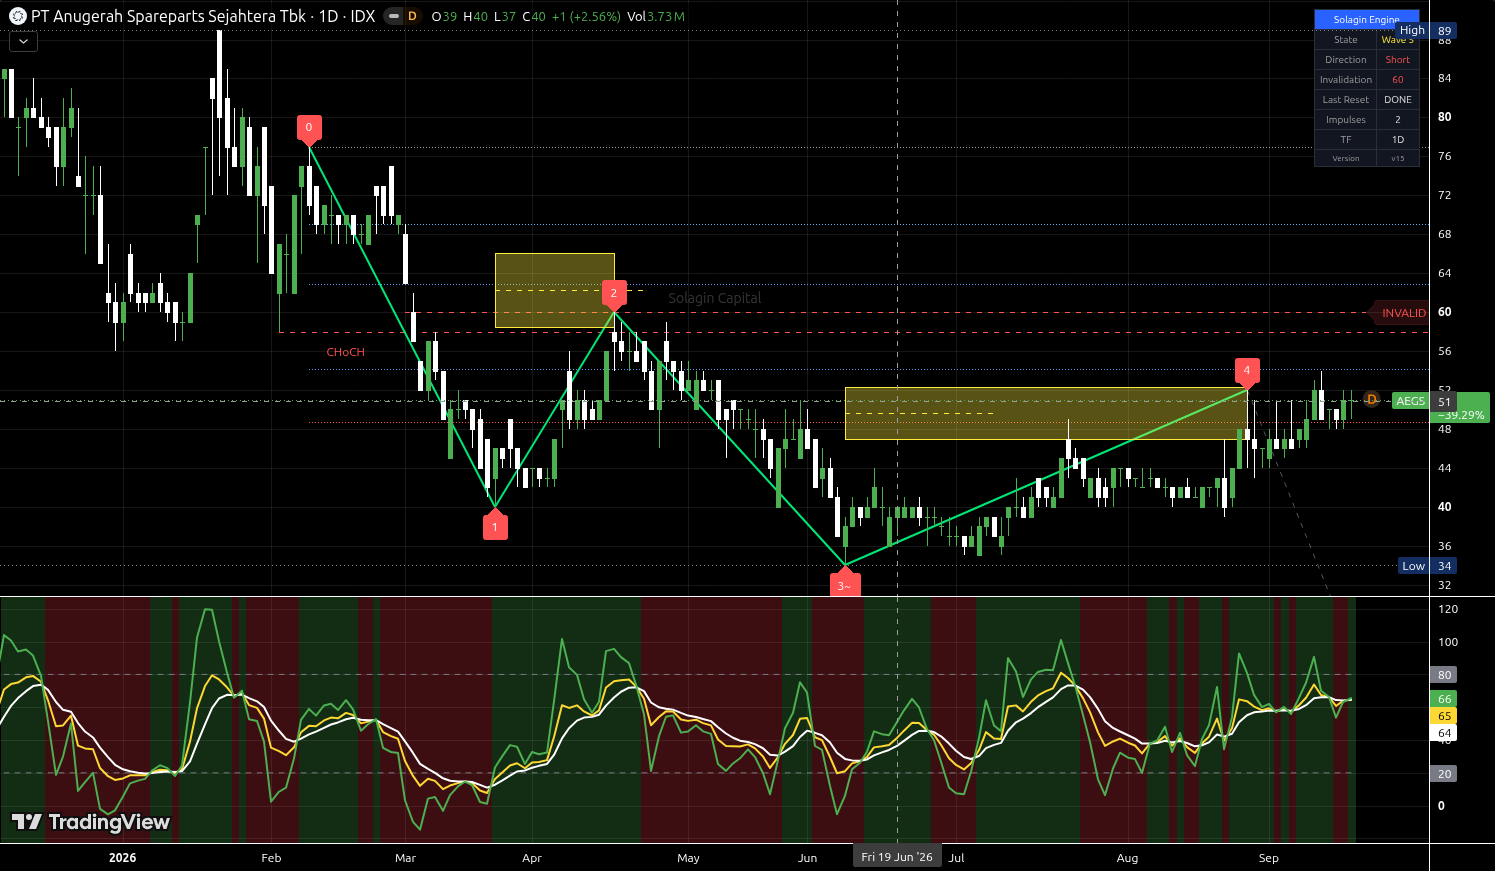Select wave marker 4 near September
Image resolution: width=1495 pixels, height=871 pixels.
(1247, 371)
